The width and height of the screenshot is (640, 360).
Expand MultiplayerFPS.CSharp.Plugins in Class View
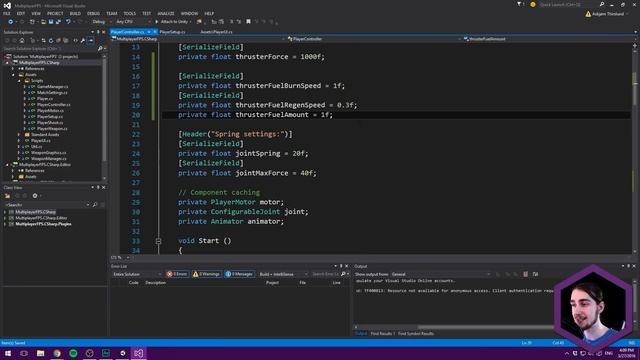click(x=5, y=224)
